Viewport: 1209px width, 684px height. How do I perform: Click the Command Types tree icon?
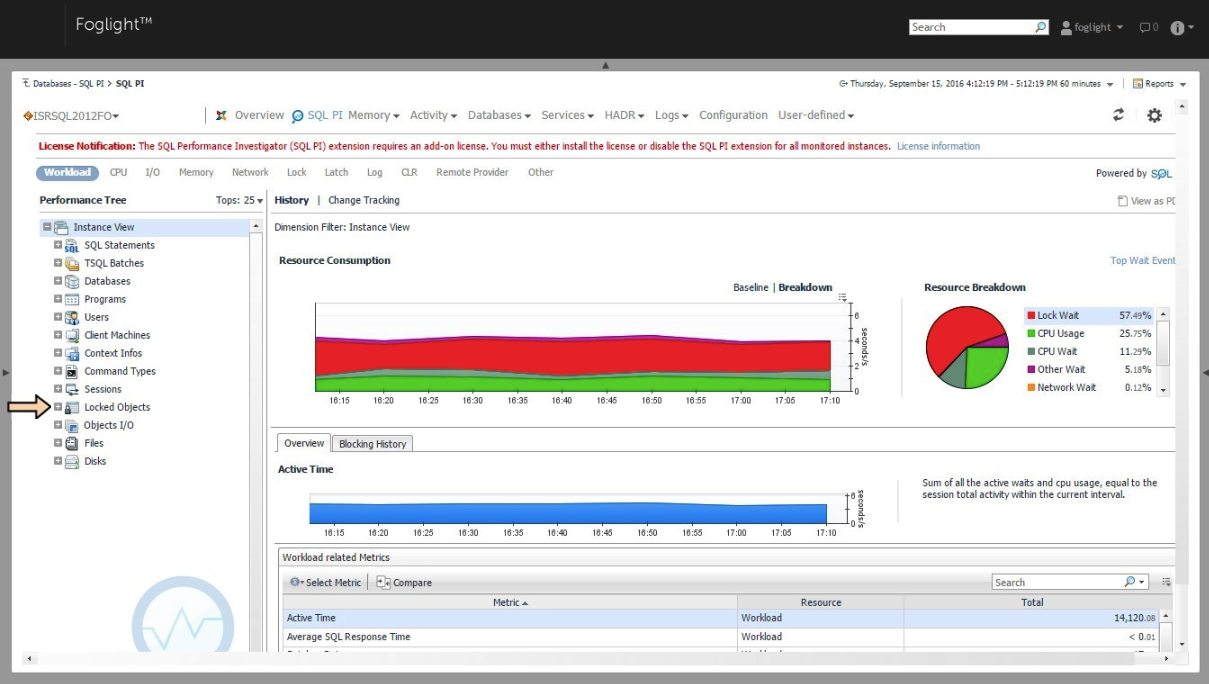pos(72,371)
